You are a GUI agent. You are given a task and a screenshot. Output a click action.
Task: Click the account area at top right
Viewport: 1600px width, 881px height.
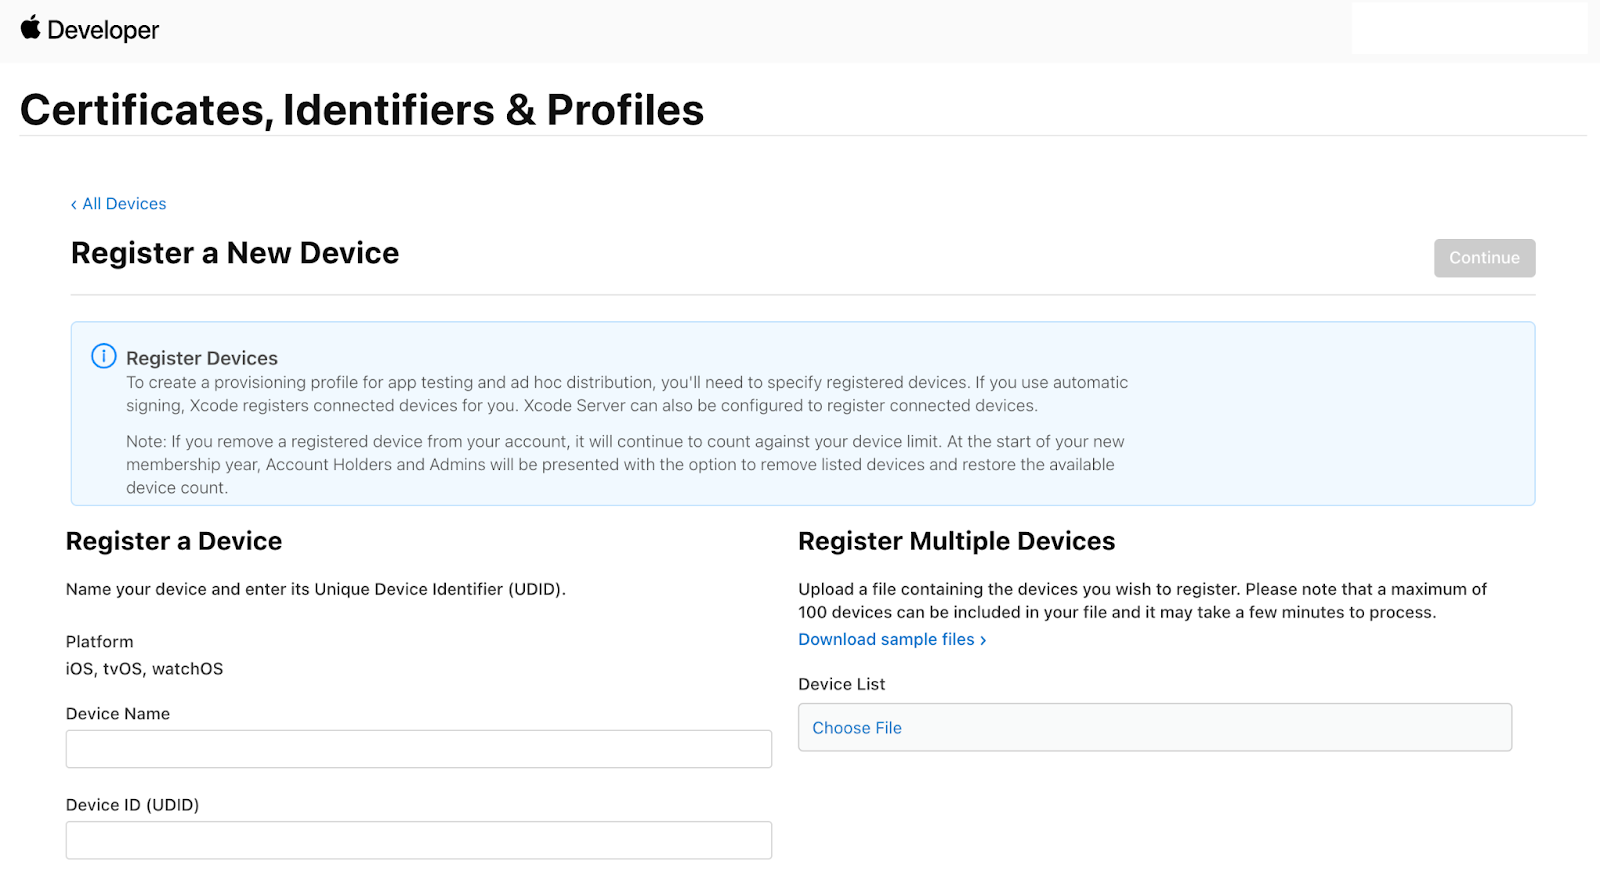(x=1468, y=28)
